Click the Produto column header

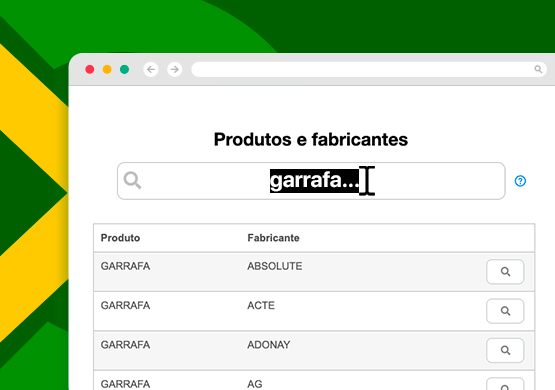click(120, 238)
